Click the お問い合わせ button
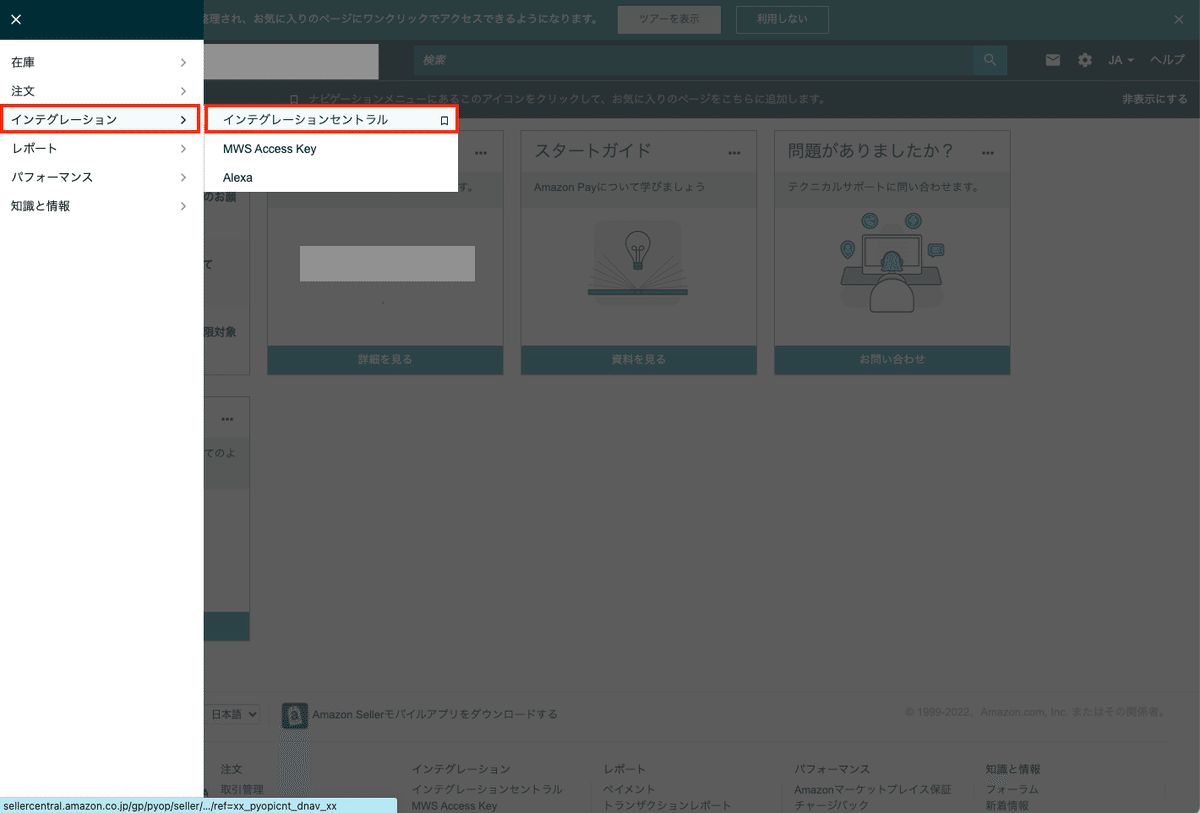Image resolution: width=1200 pixels, height=813 pixels. [x=892, y=359]
